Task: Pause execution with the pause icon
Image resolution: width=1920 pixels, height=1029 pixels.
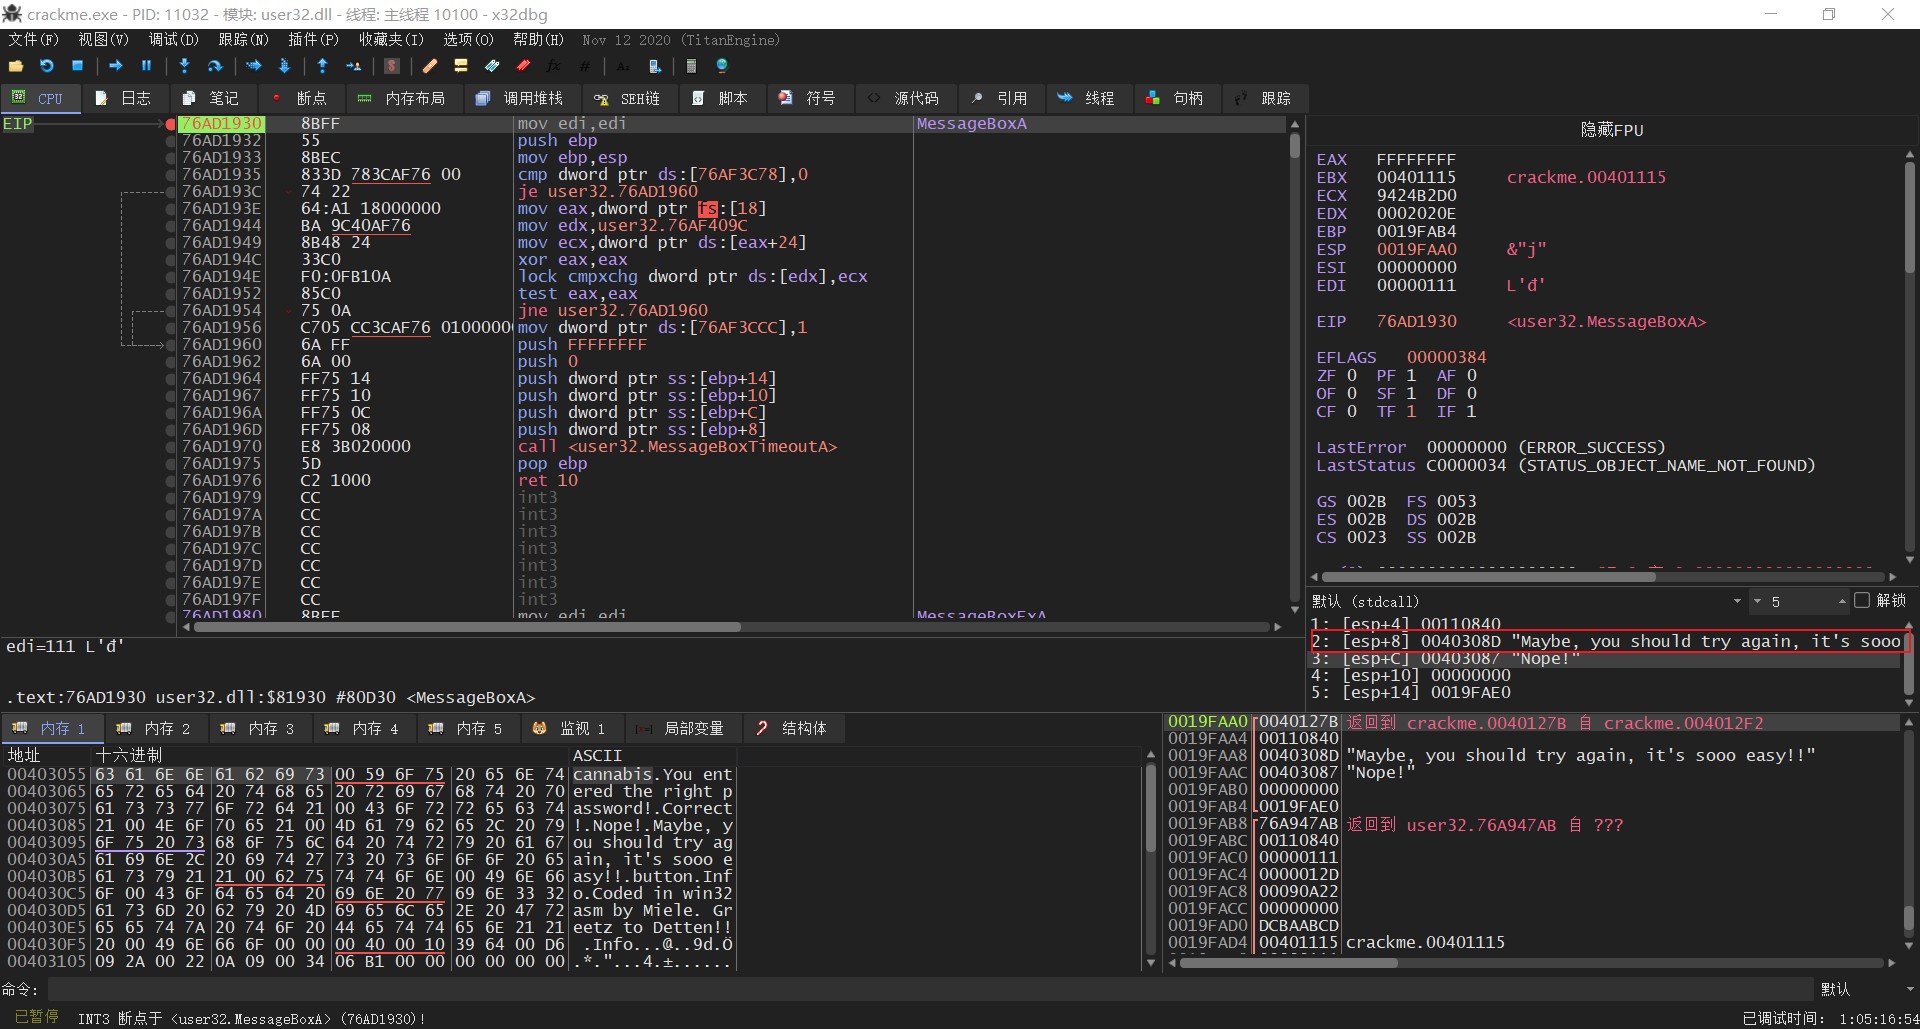Action: [146, 66]
